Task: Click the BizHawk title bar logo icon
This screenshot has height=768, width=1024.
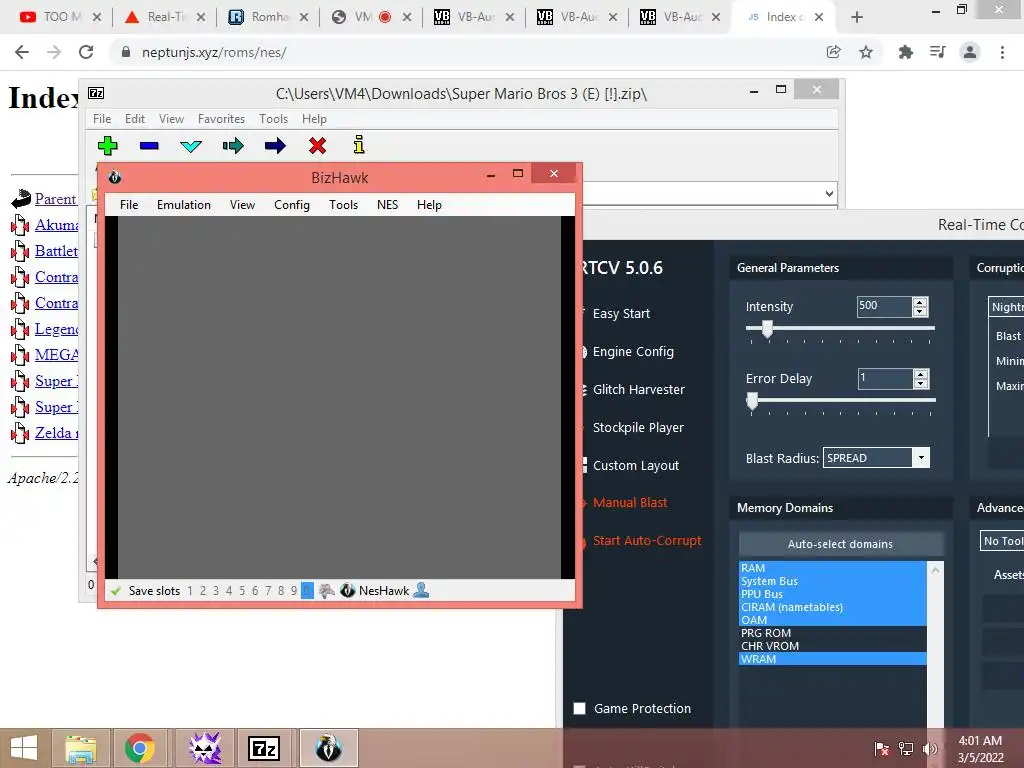Action: [115, 177]
